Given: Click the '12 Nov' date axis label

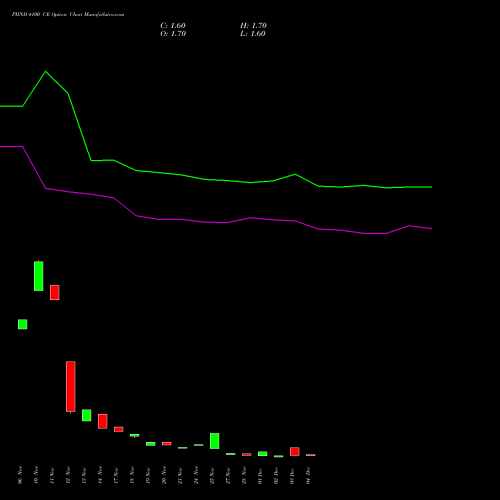Looking at the screenshot, I should tap(68, 475).
